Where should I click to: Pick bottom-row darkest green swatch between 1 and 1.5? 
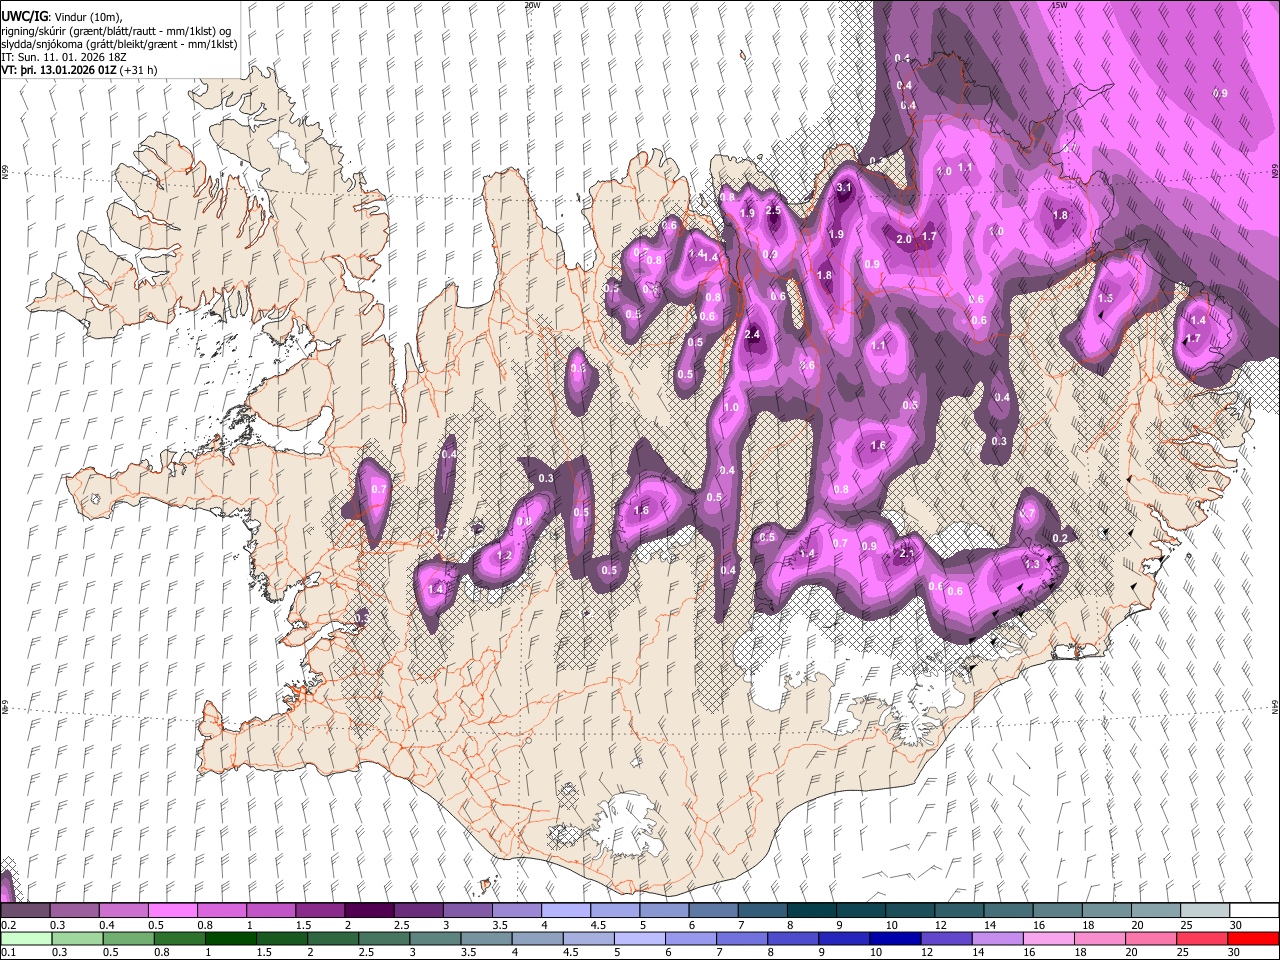click(230, 938)
